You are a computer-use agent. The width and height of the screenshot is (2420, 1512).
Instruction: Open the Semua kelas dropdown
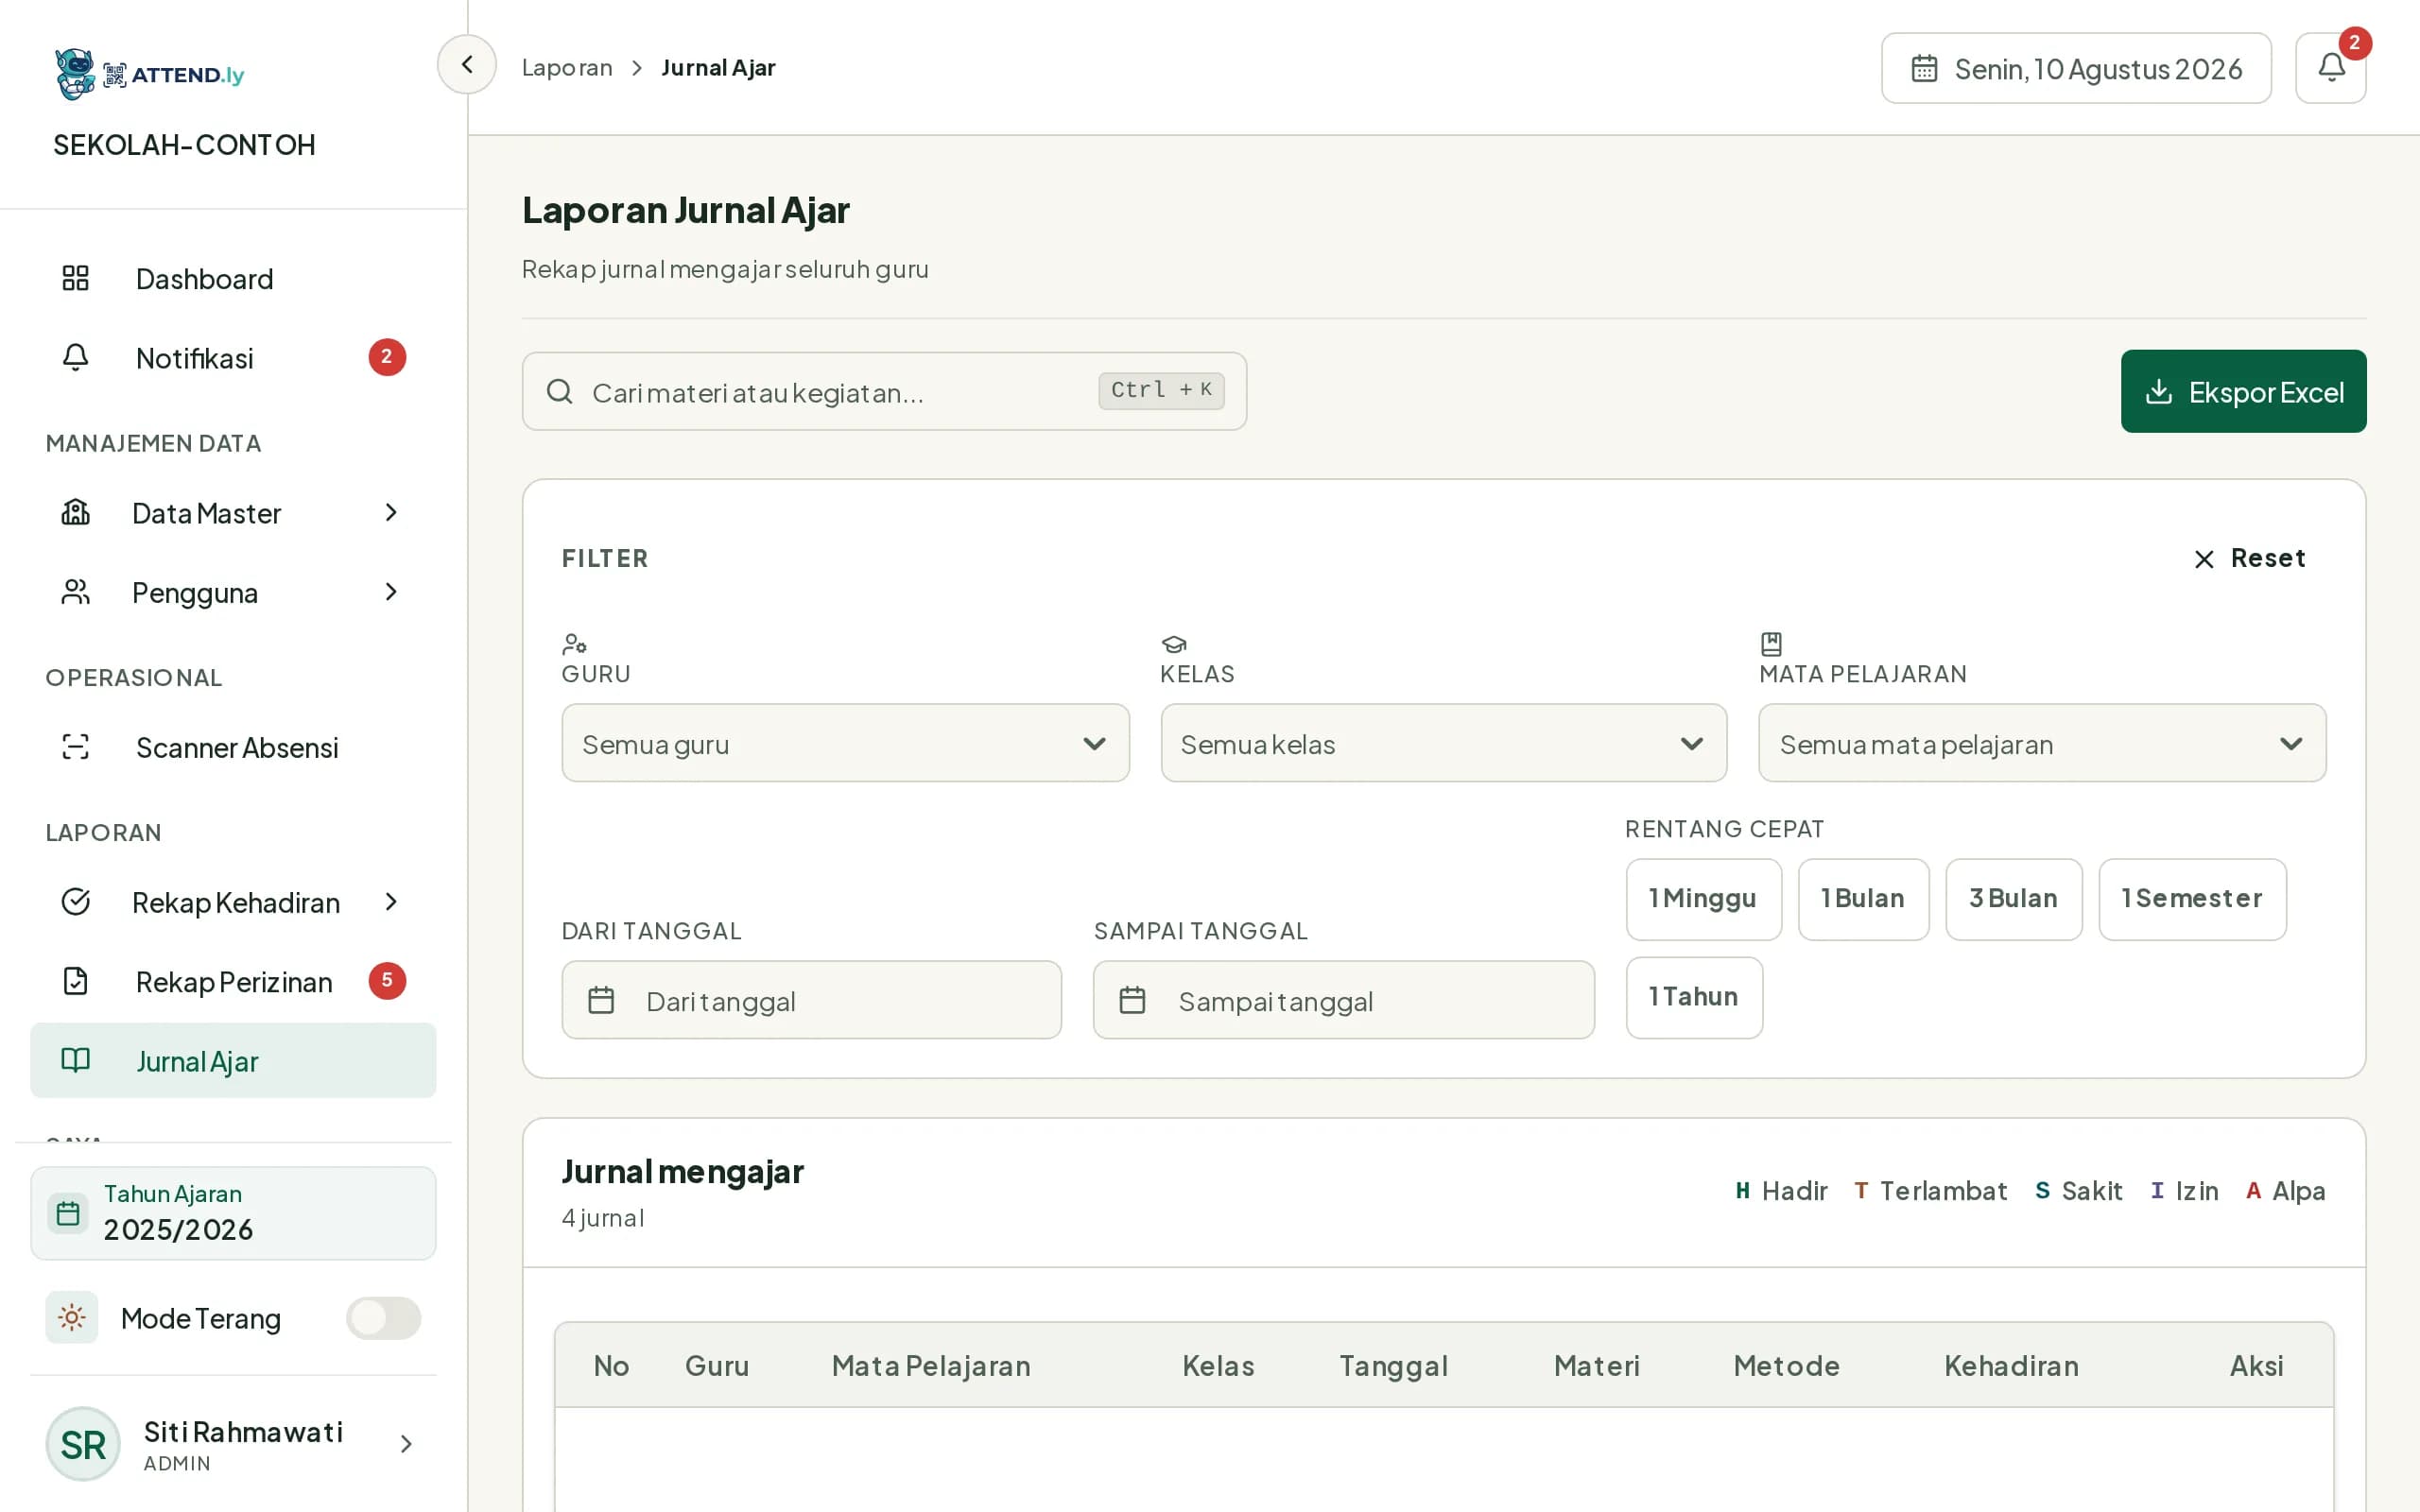[1443, 743]
